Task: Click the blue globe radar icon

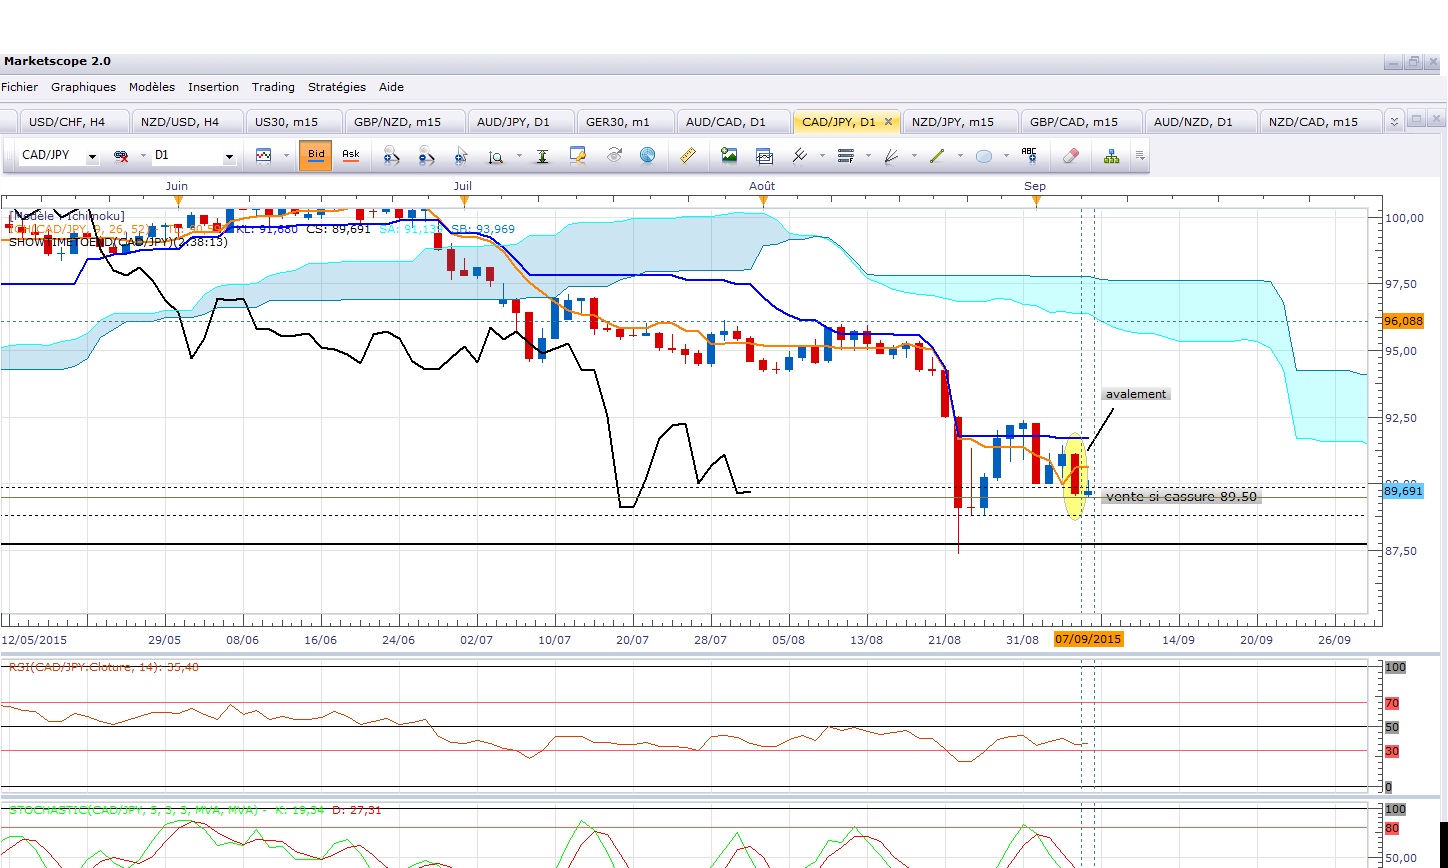Action: click(x=648, y=156)
